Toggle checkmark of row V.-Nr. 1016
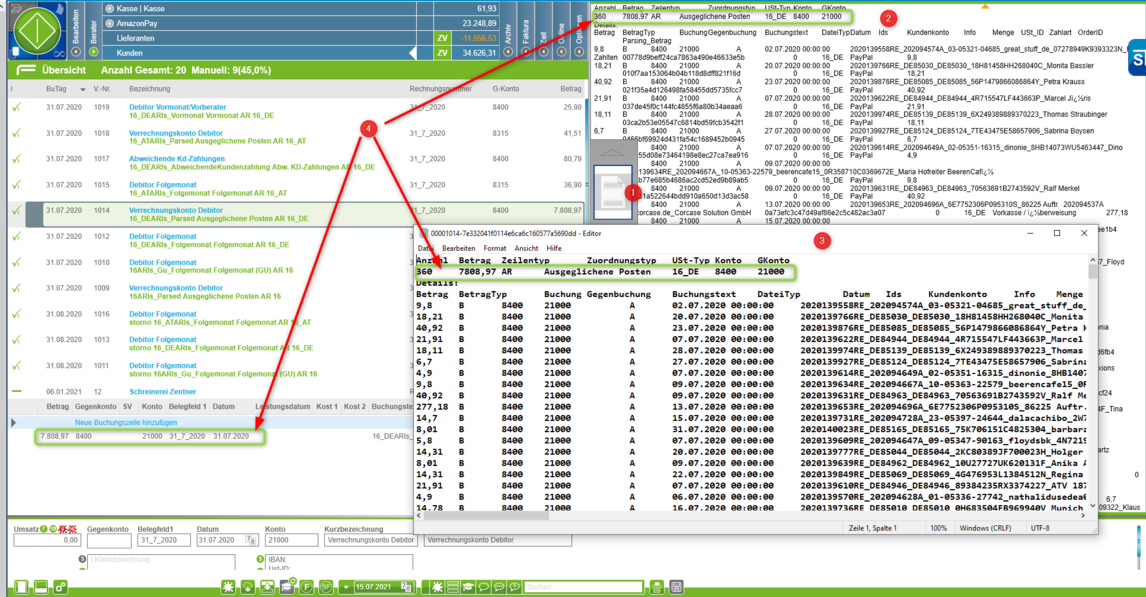1146x597 pixels. (17, 314)
